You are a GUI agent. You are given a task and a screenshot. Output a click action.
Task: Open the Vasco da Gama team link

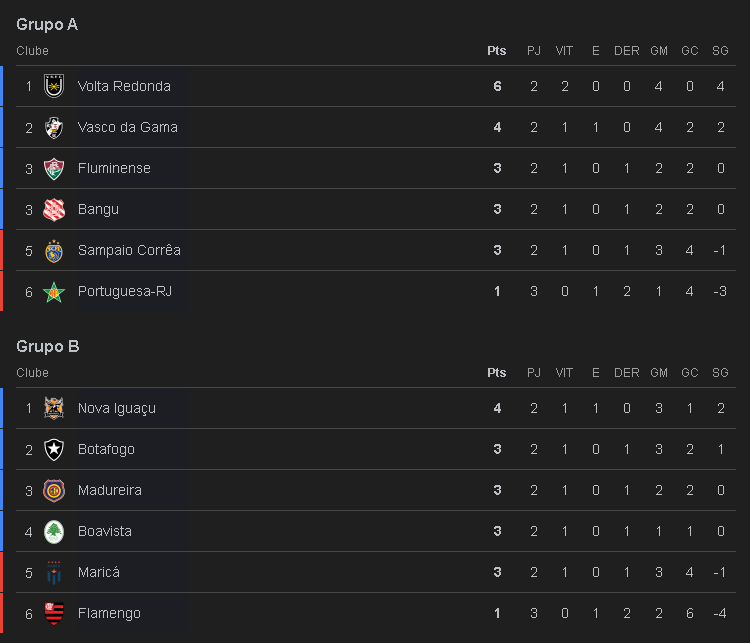point(127,127)
